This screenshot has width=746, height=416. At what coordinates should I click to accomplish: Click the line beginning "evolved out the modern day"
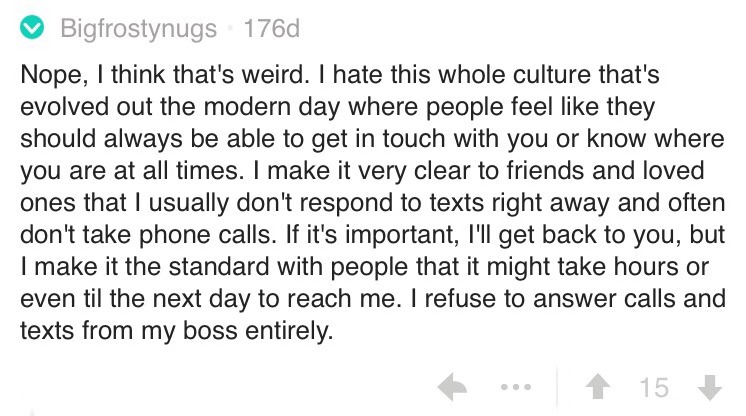(x=338, y=107)
